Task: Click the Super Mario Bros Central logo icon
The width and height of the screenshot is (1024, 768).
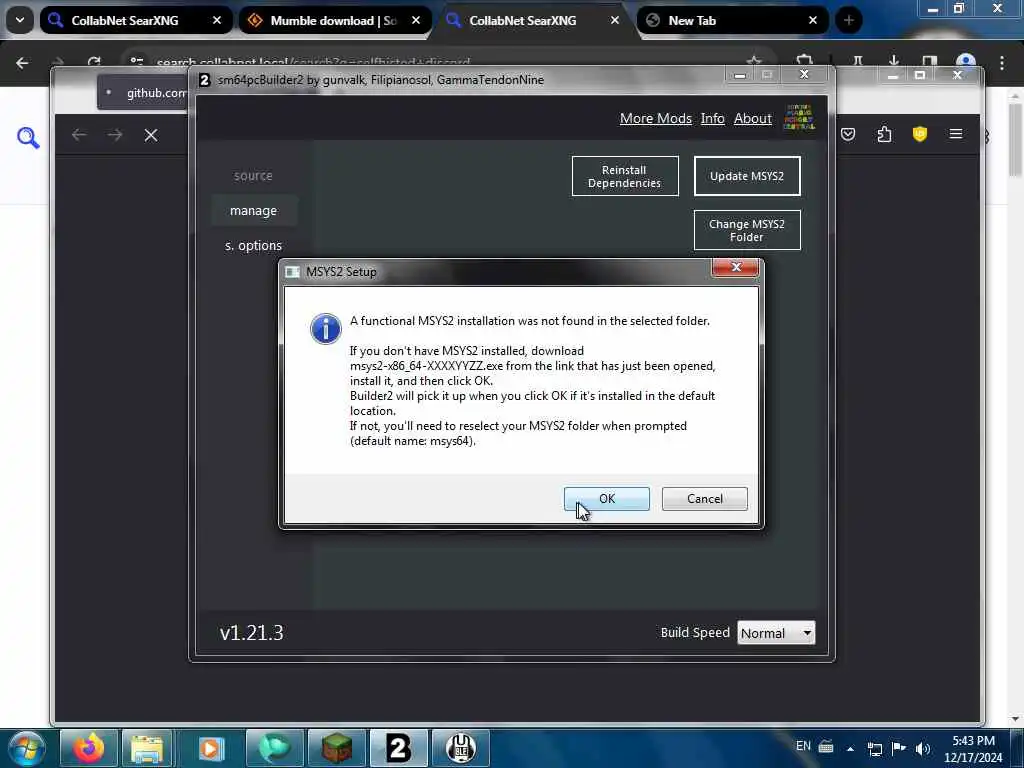Action: pos(799,118)
